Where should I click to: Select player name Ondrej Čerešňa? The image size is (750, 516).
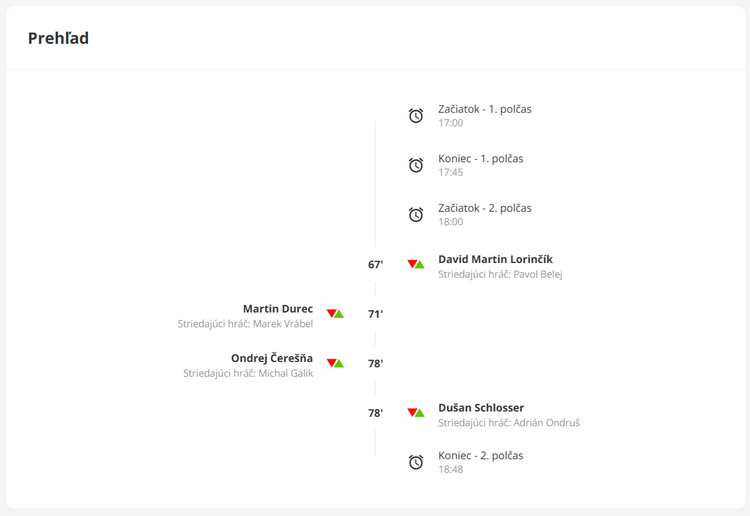coord(272,358)
